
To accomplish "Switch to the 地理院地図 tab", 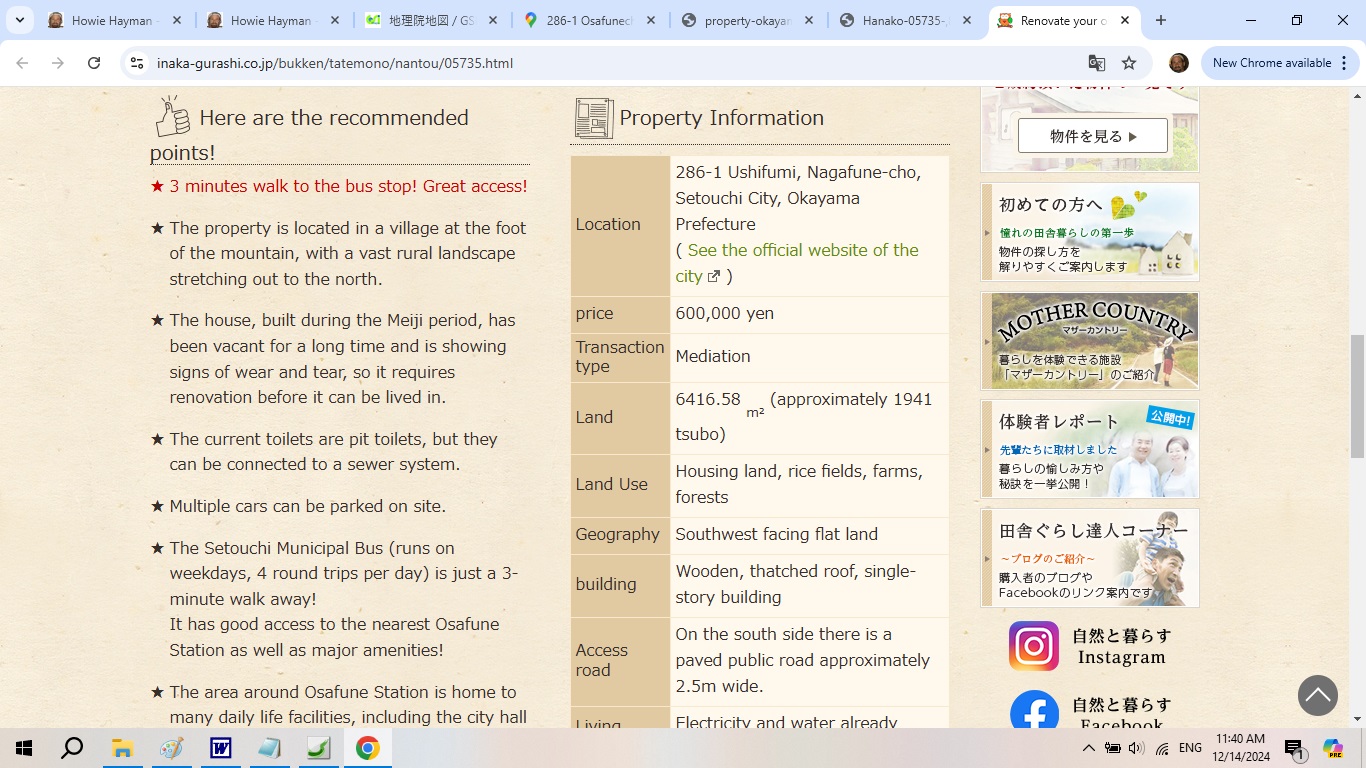I will 430,20.
